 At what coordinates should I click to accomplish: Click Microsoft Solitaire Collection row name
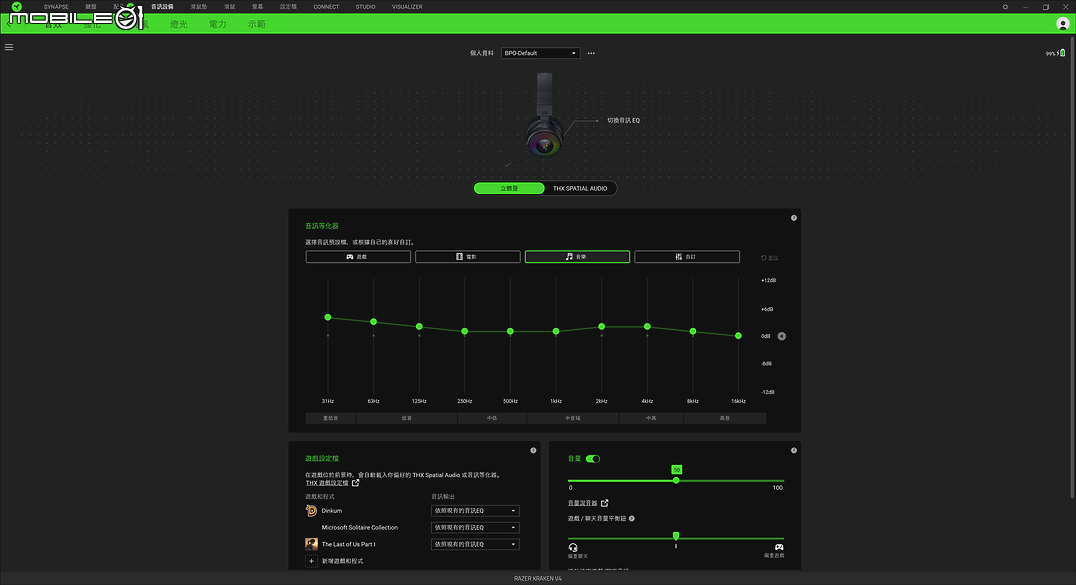(360, 527)
